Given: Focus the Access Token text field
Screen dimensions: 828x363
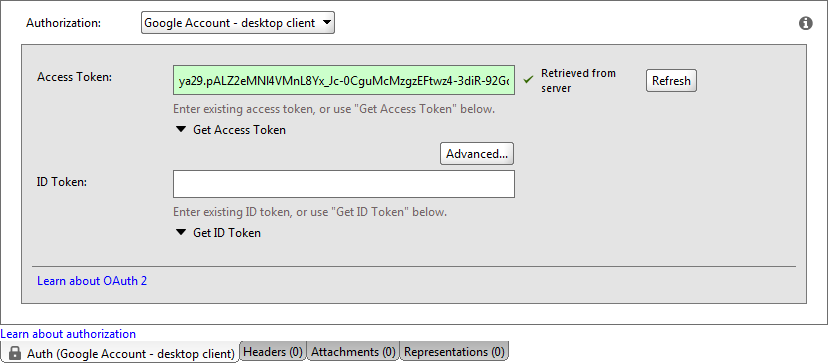Looking at the screenshot, I should 344,81.
